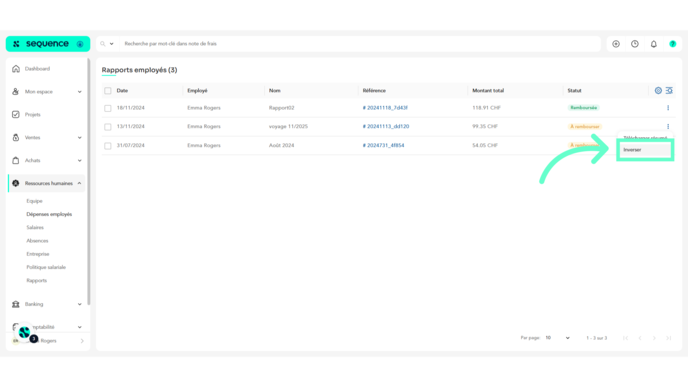Open Rapports in the sidebar submenu

point(36,280)
